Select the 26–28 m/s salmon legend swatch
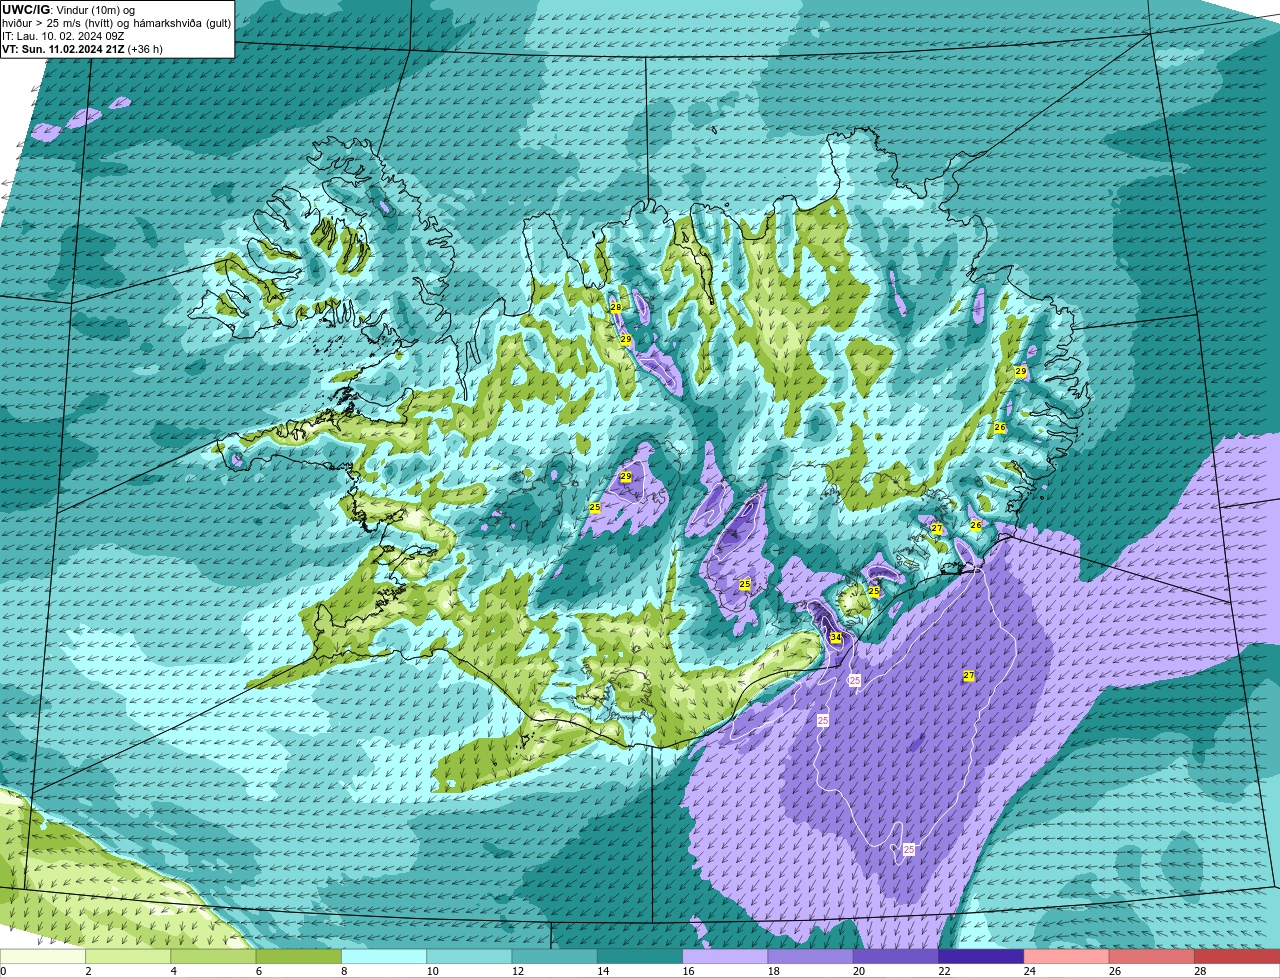This screenshot has height=978, width=1280. pyautogui.click(x=1152, y=957)
